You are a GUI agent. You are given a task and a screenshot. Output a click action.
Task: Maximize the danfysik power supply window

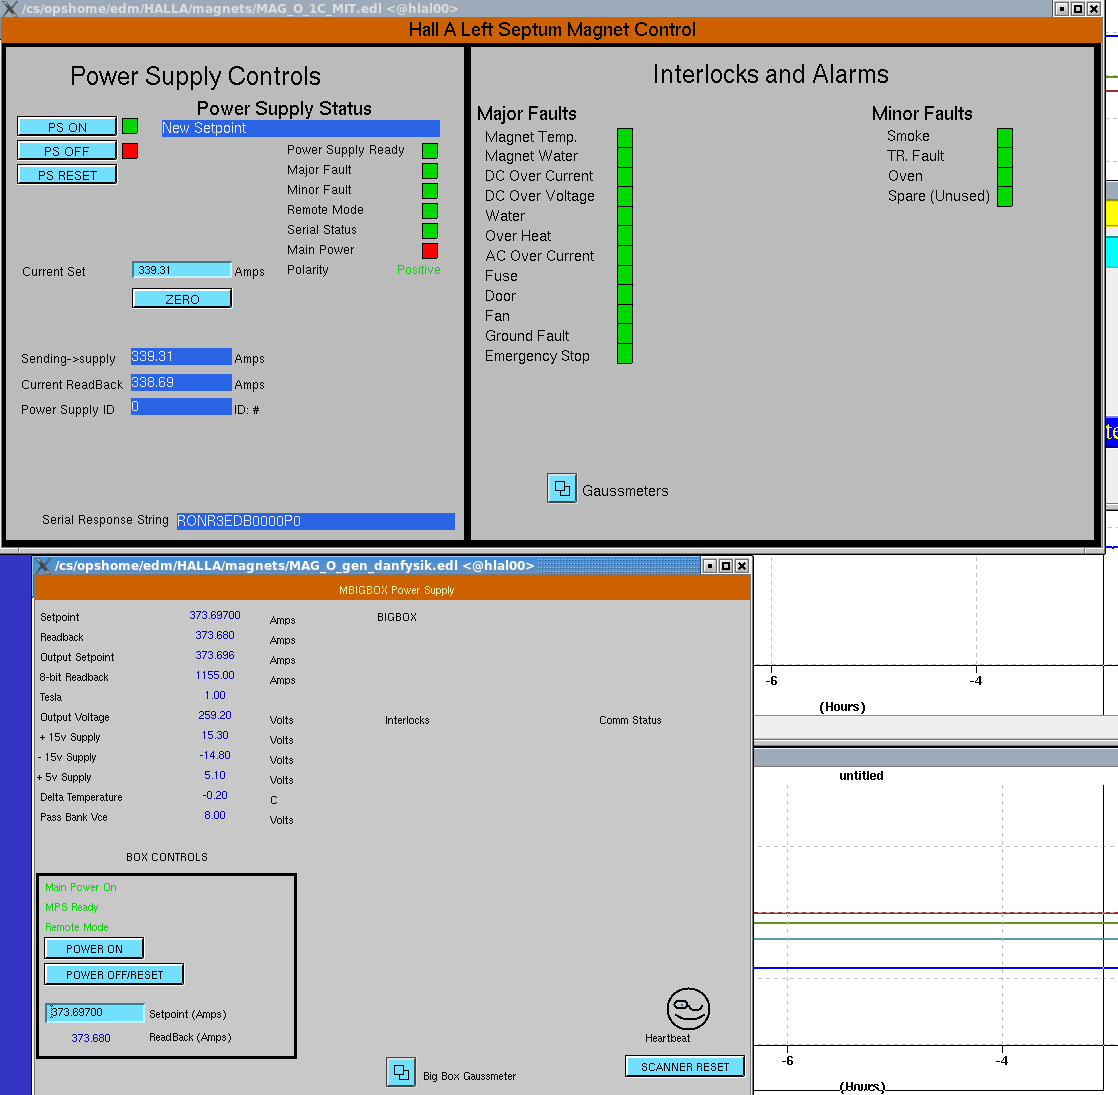point(726,565)
